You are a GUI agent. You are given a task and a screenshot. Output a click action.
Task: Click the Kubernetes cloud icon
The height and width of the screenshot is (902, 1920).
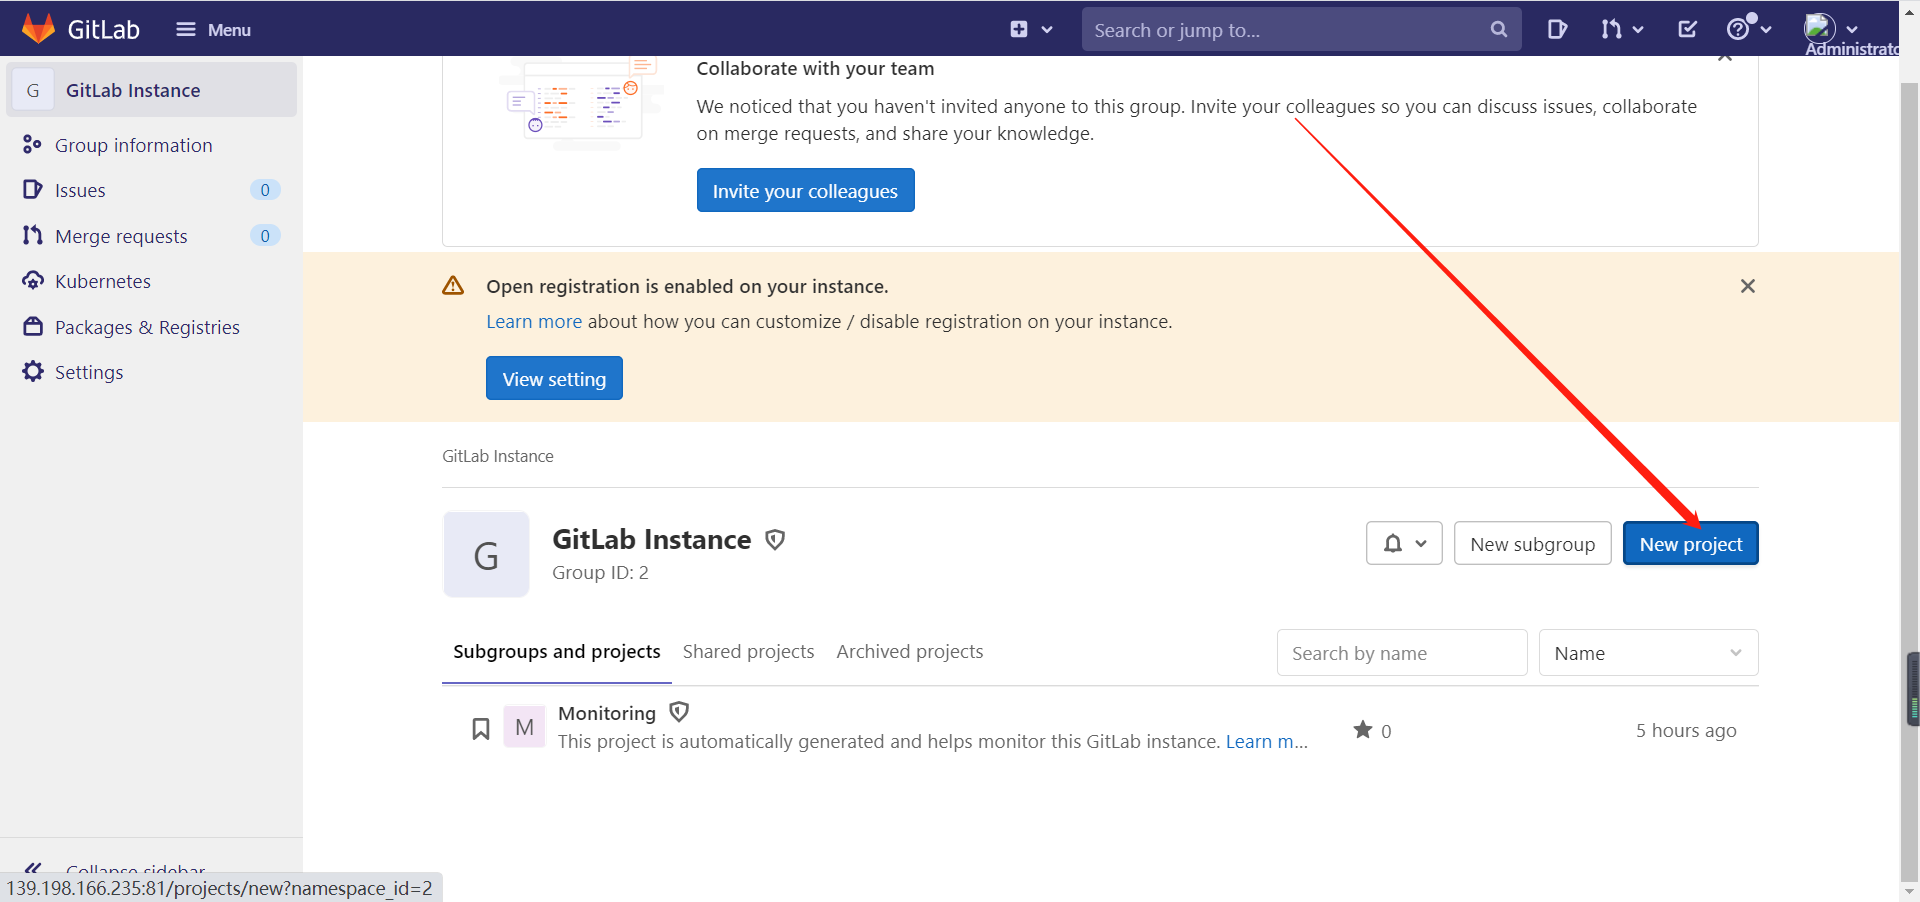(33, 281)
